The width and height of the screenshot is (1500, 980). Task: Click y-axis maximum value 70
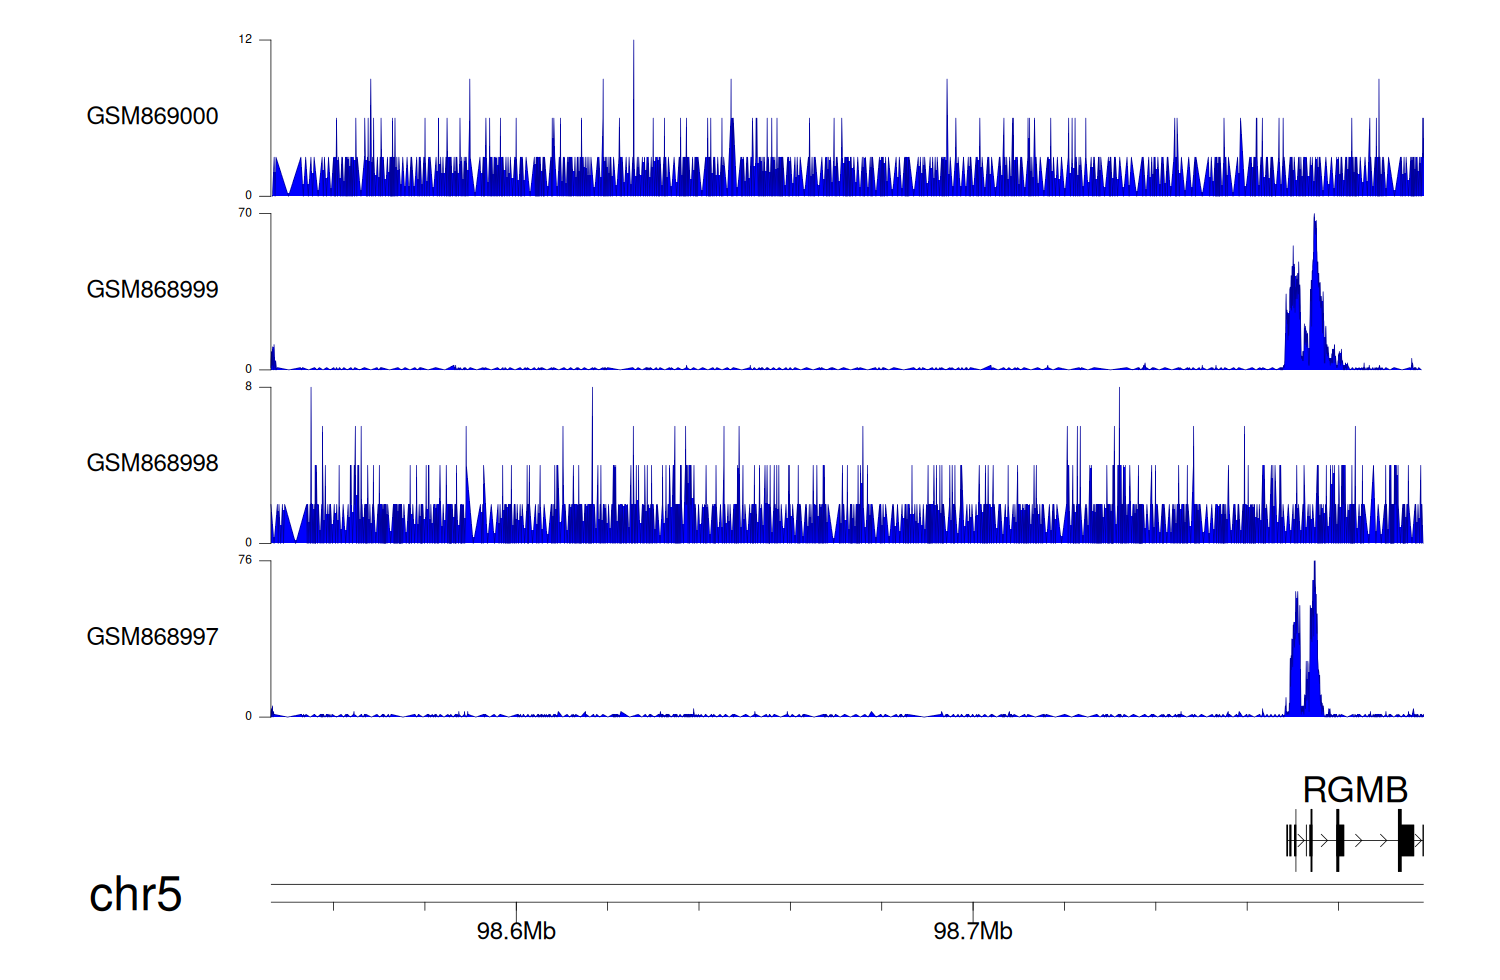coord(245,213)
